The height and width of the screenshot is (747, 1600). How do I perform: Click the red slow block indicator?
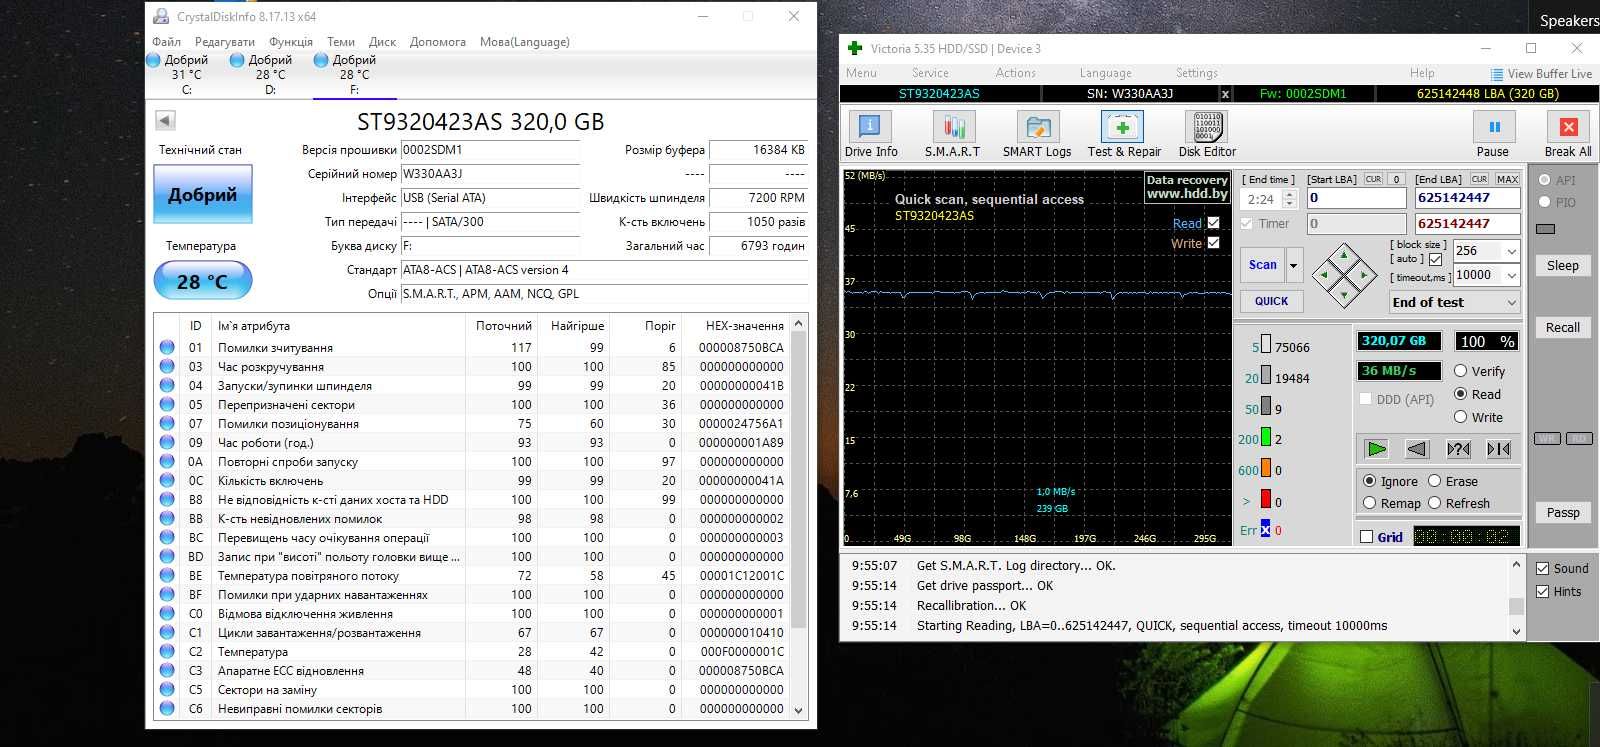click(x=1266, y=499)
